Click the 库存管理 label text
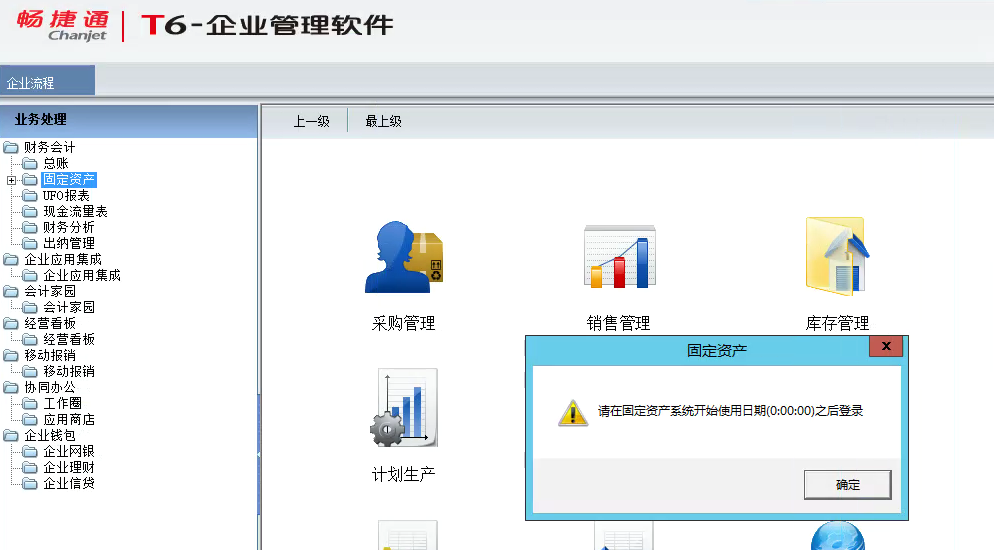994x550 pixels. (x=837, y=324)
